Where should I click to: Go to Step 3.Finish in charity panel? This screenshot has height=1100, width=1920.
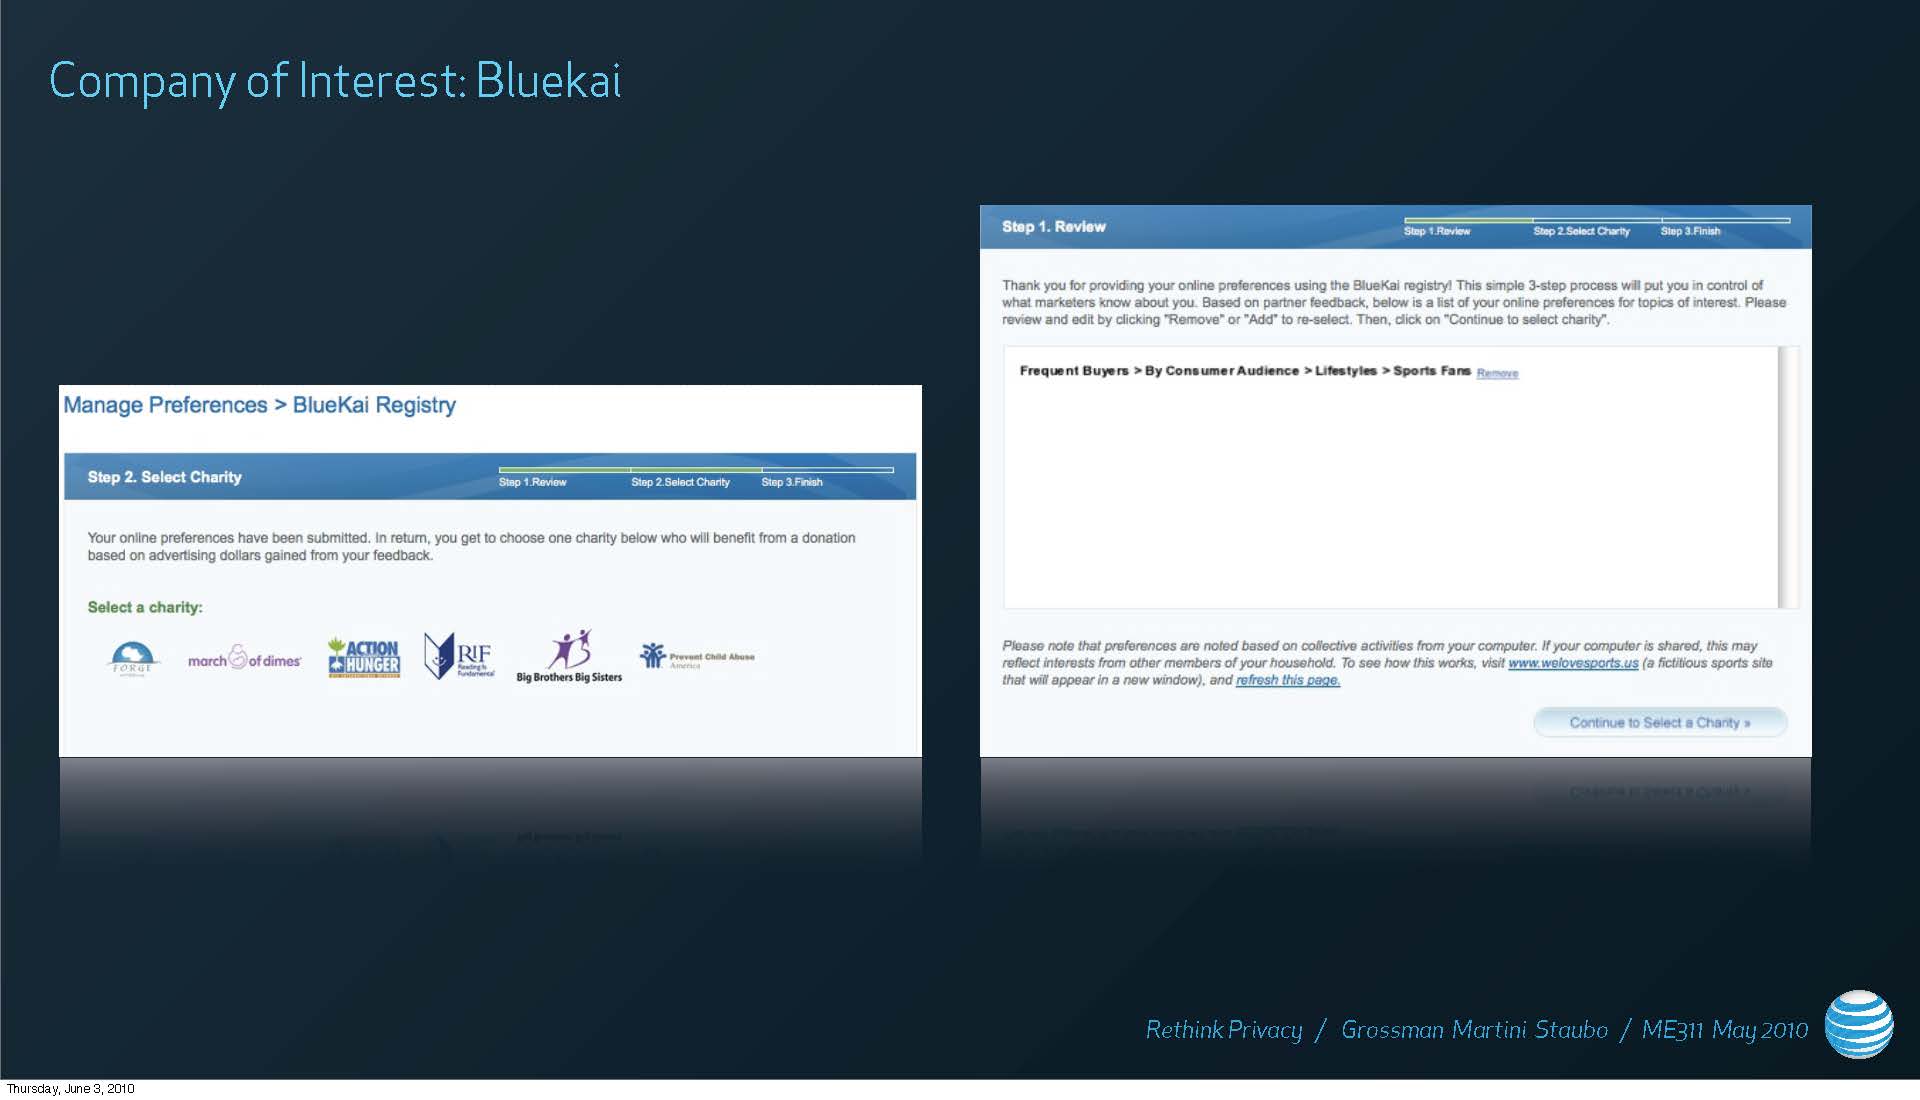(x=792, y=482)
